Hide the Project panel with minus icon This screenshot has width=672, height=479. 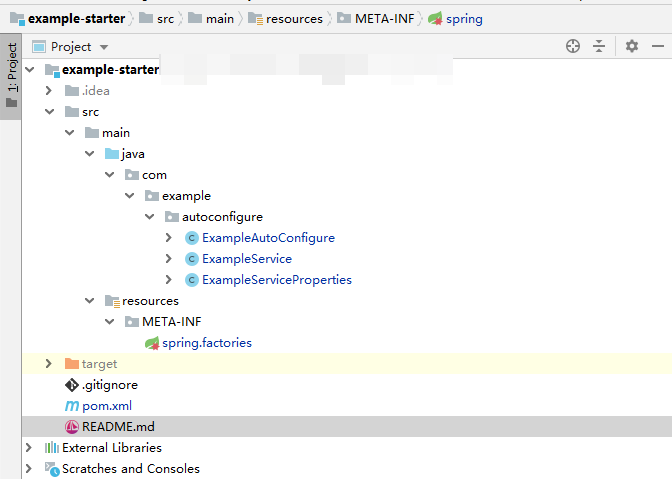pyautogui.click(x=658, y=46)
